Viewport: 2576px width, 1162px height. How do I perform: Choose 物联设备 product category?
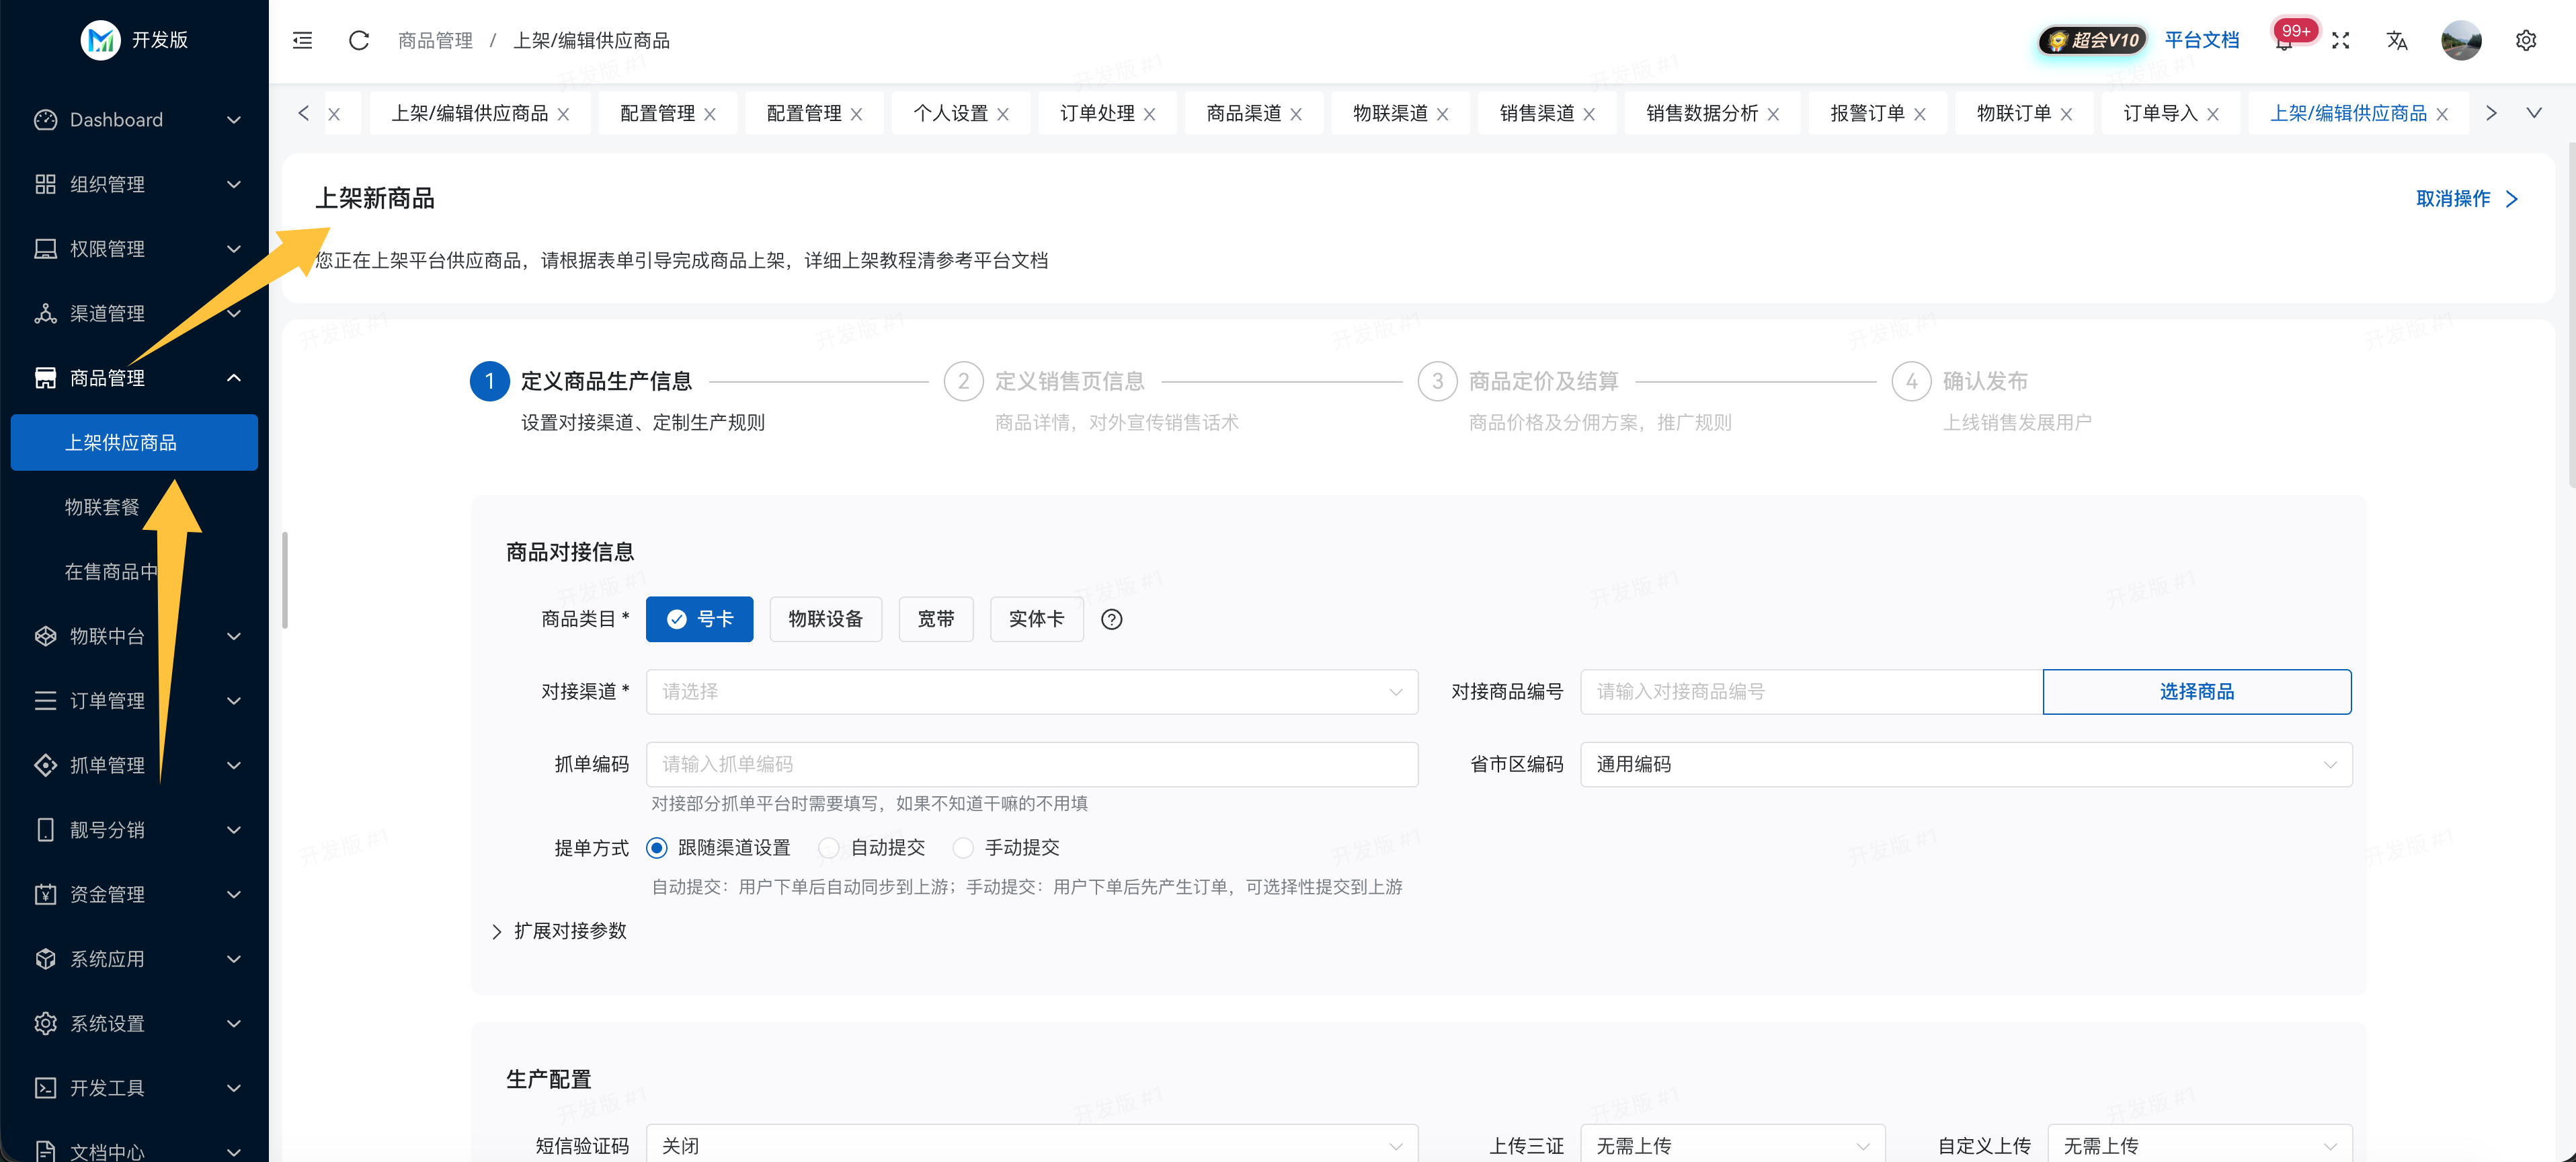[825, 619]
